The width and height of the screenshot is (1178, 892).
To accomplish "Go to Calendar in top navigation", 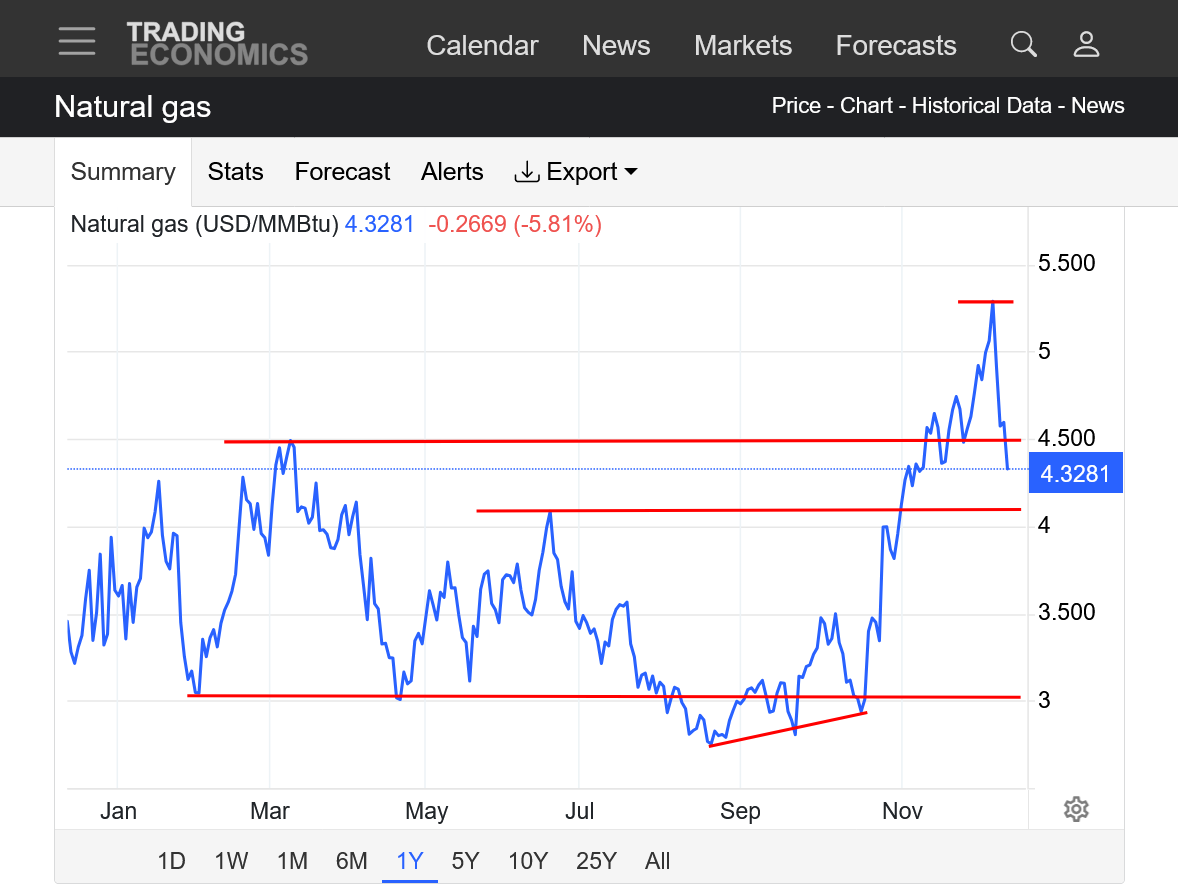I will 482,46.
